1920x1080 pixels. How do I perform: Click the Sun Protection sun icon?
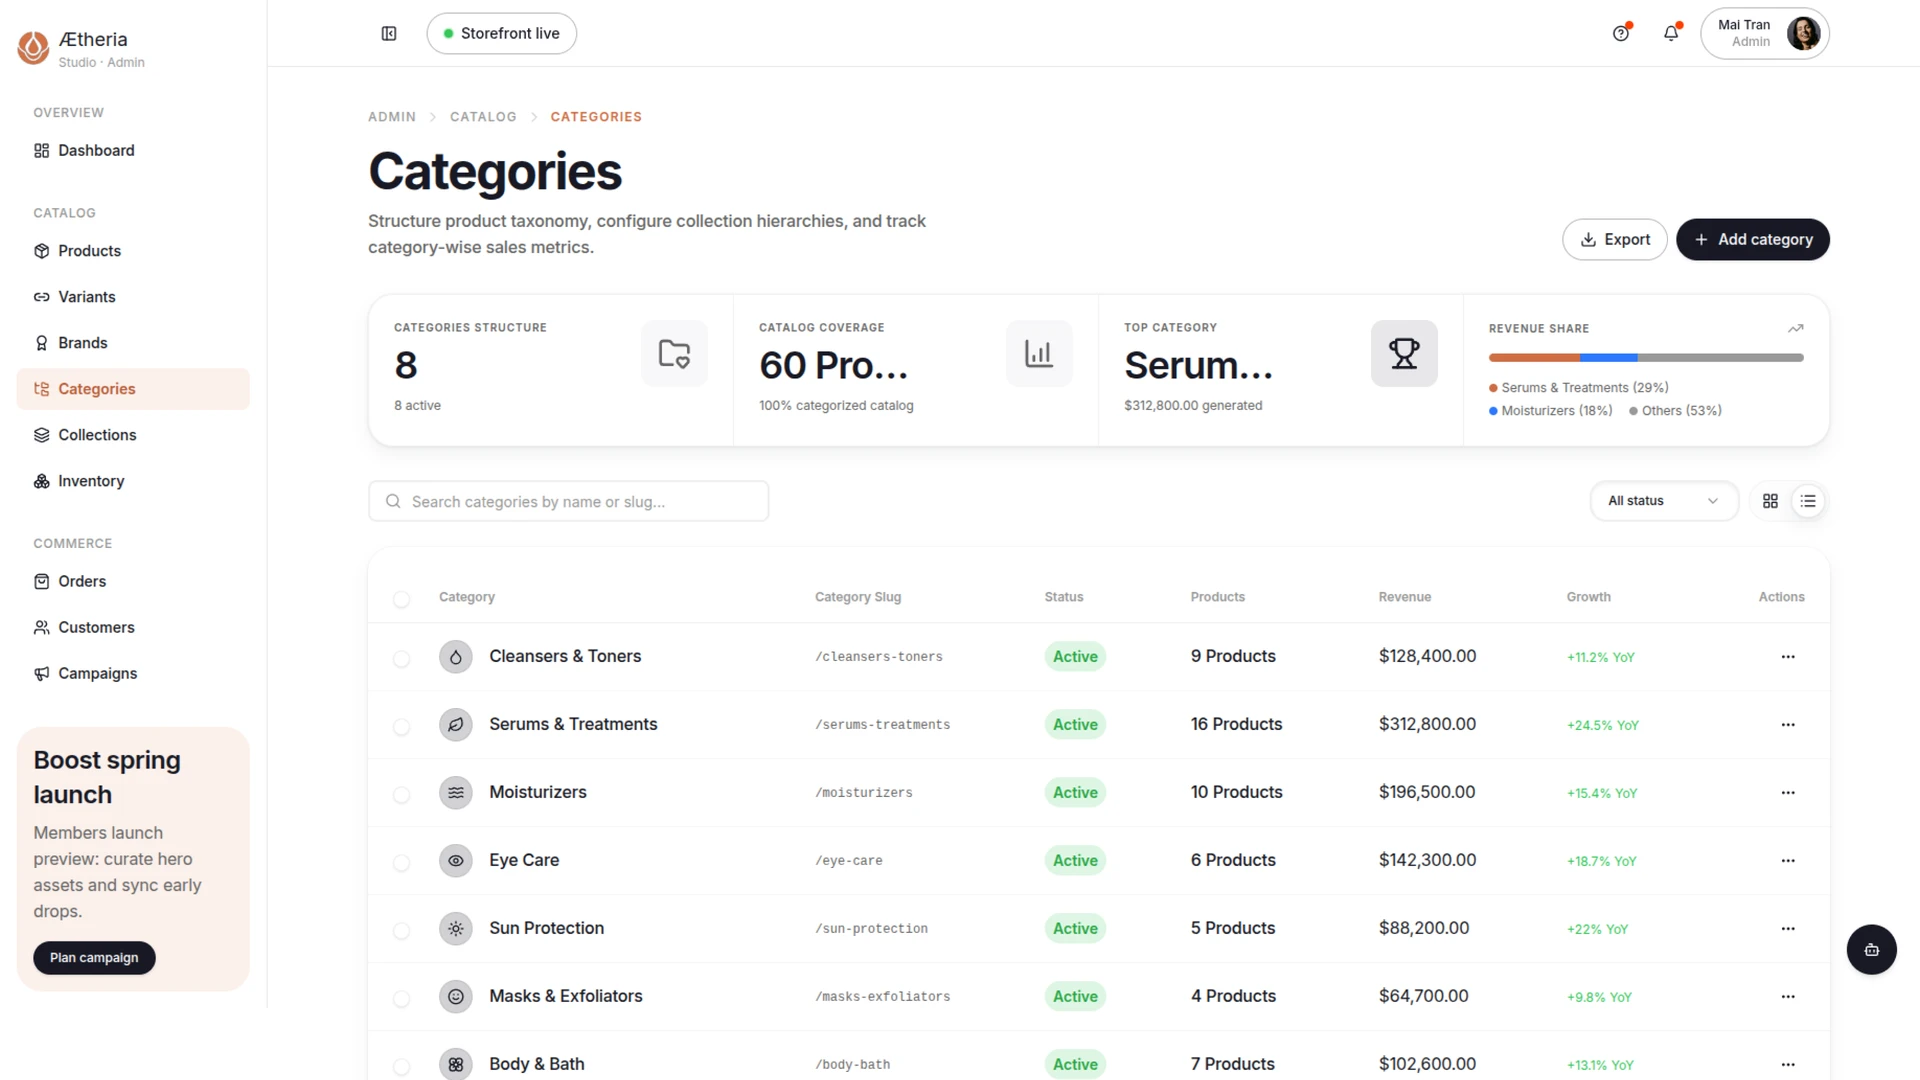456,929
